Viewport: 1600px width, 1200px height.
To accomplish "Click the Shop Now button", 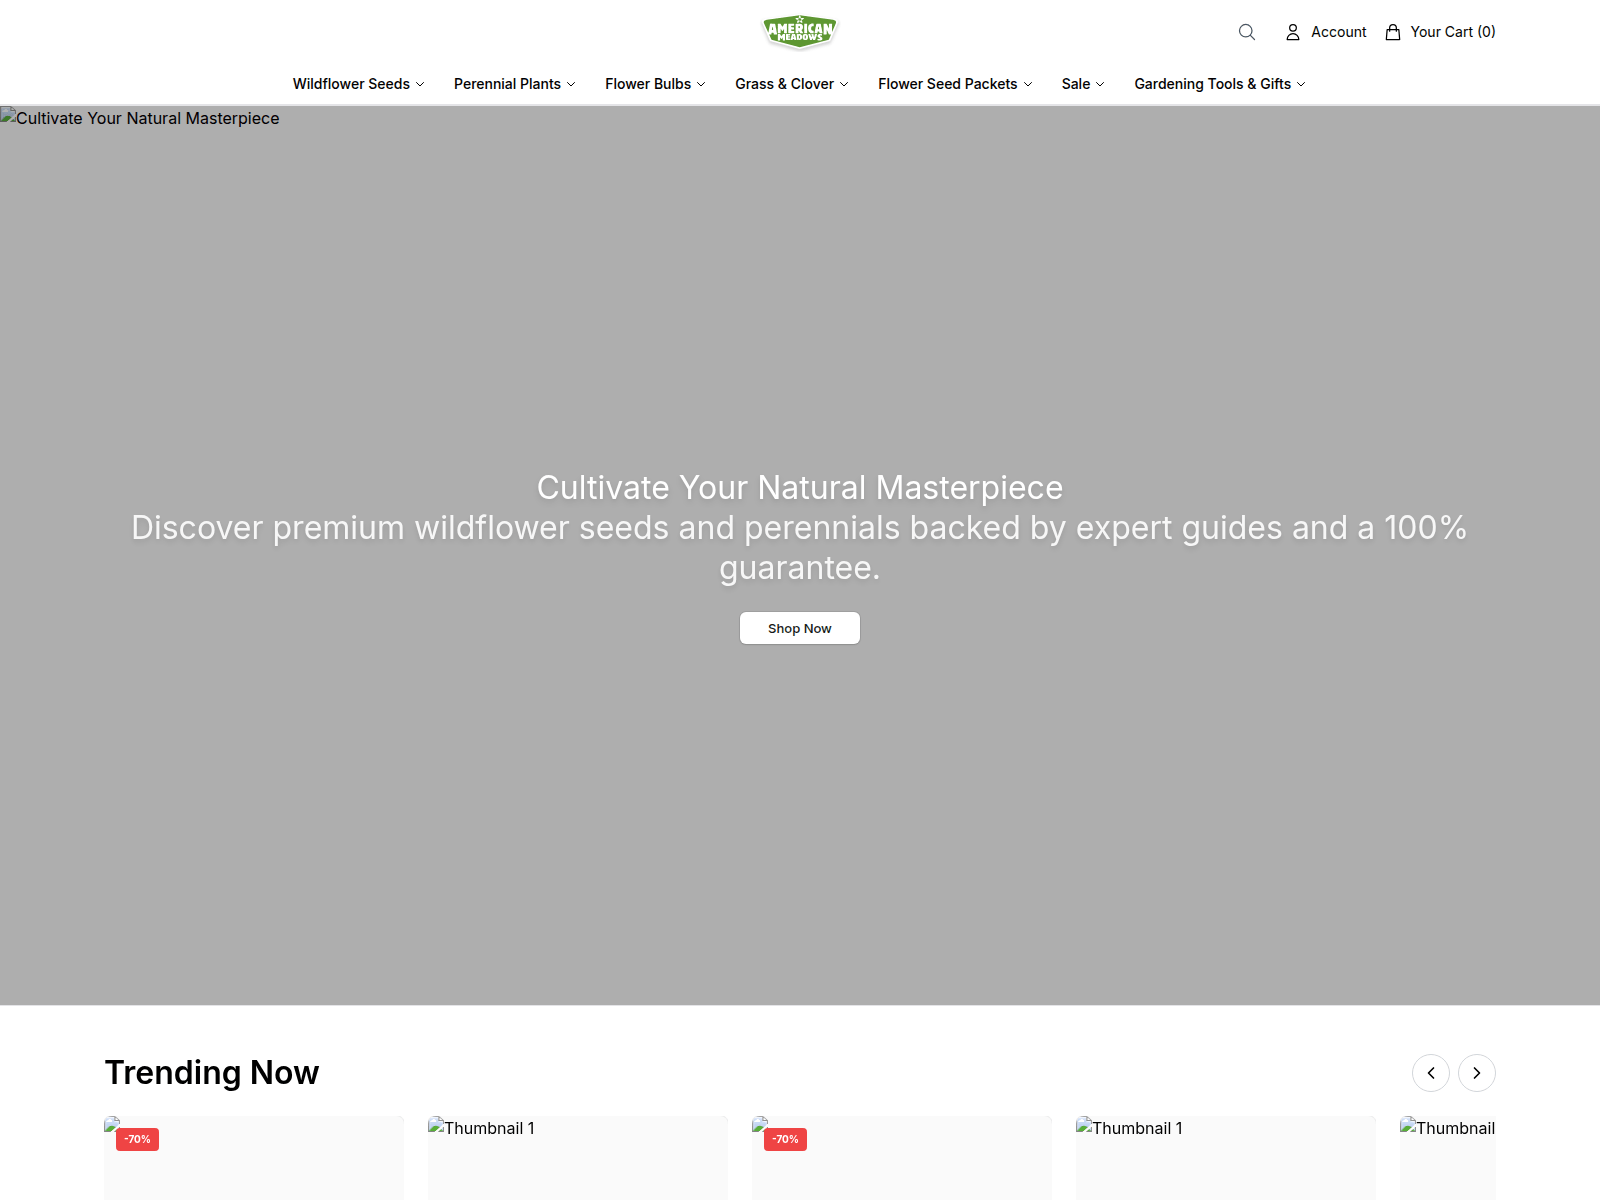I will (x=800, y=628).
